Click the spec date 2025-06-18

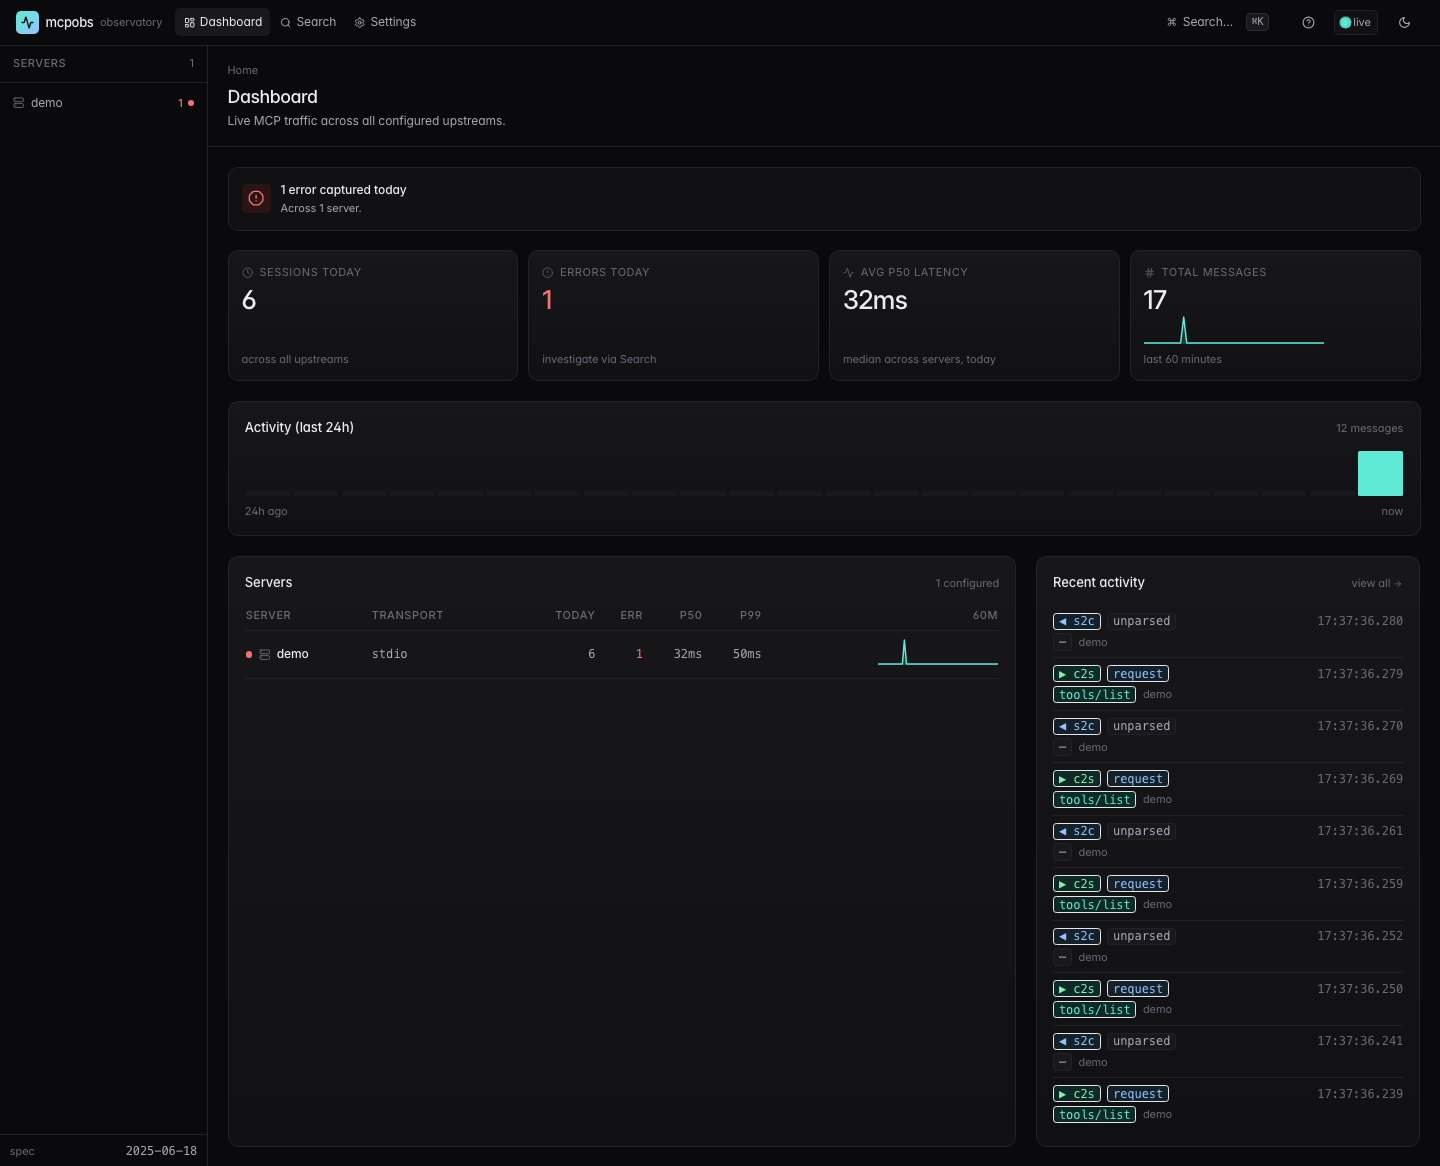pyautogui.click(x=161, y=1151)
